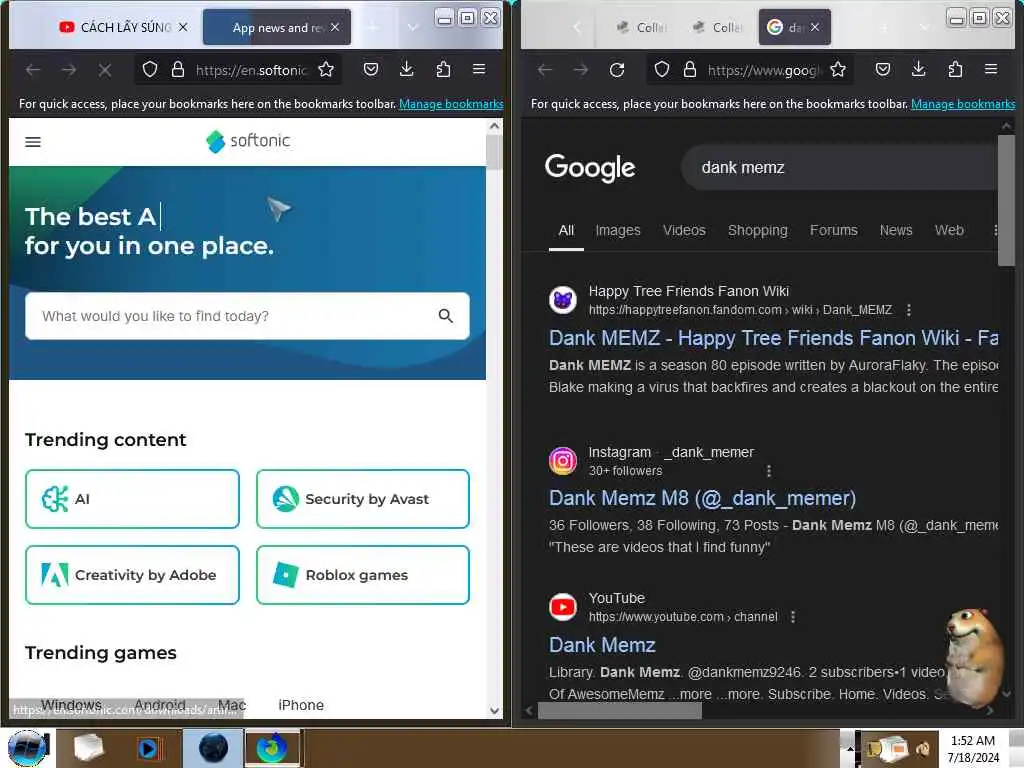Open Dank MEMZ Happy Tree Friends Wiki result
1024x768 pixels.
pos(773,338)
